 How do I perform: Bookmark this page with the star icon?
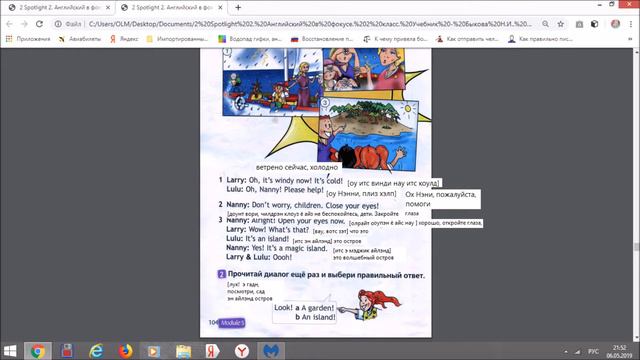pyautogui.click(x=561, y=24)
